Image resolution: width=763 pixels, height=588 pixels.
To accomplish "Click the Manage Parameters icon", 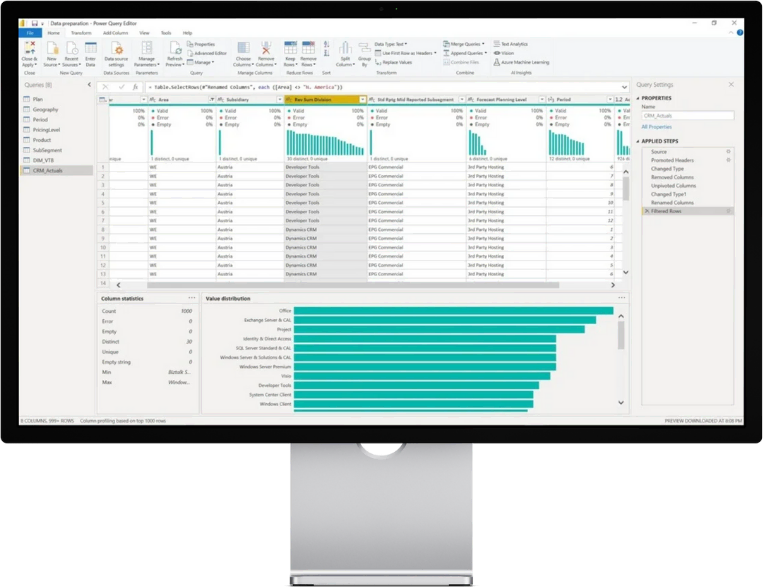I will point(146,48).
